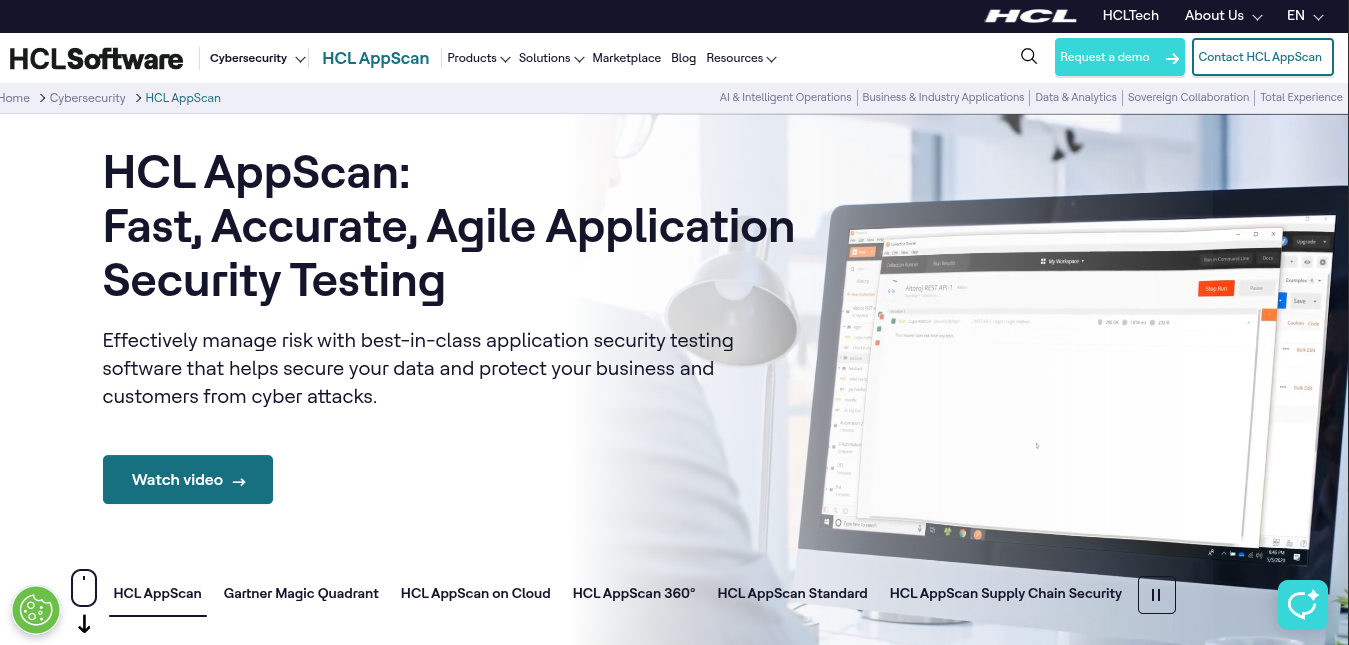
Task: Open the About Us dropdown
Action: tap(1223, 16)
